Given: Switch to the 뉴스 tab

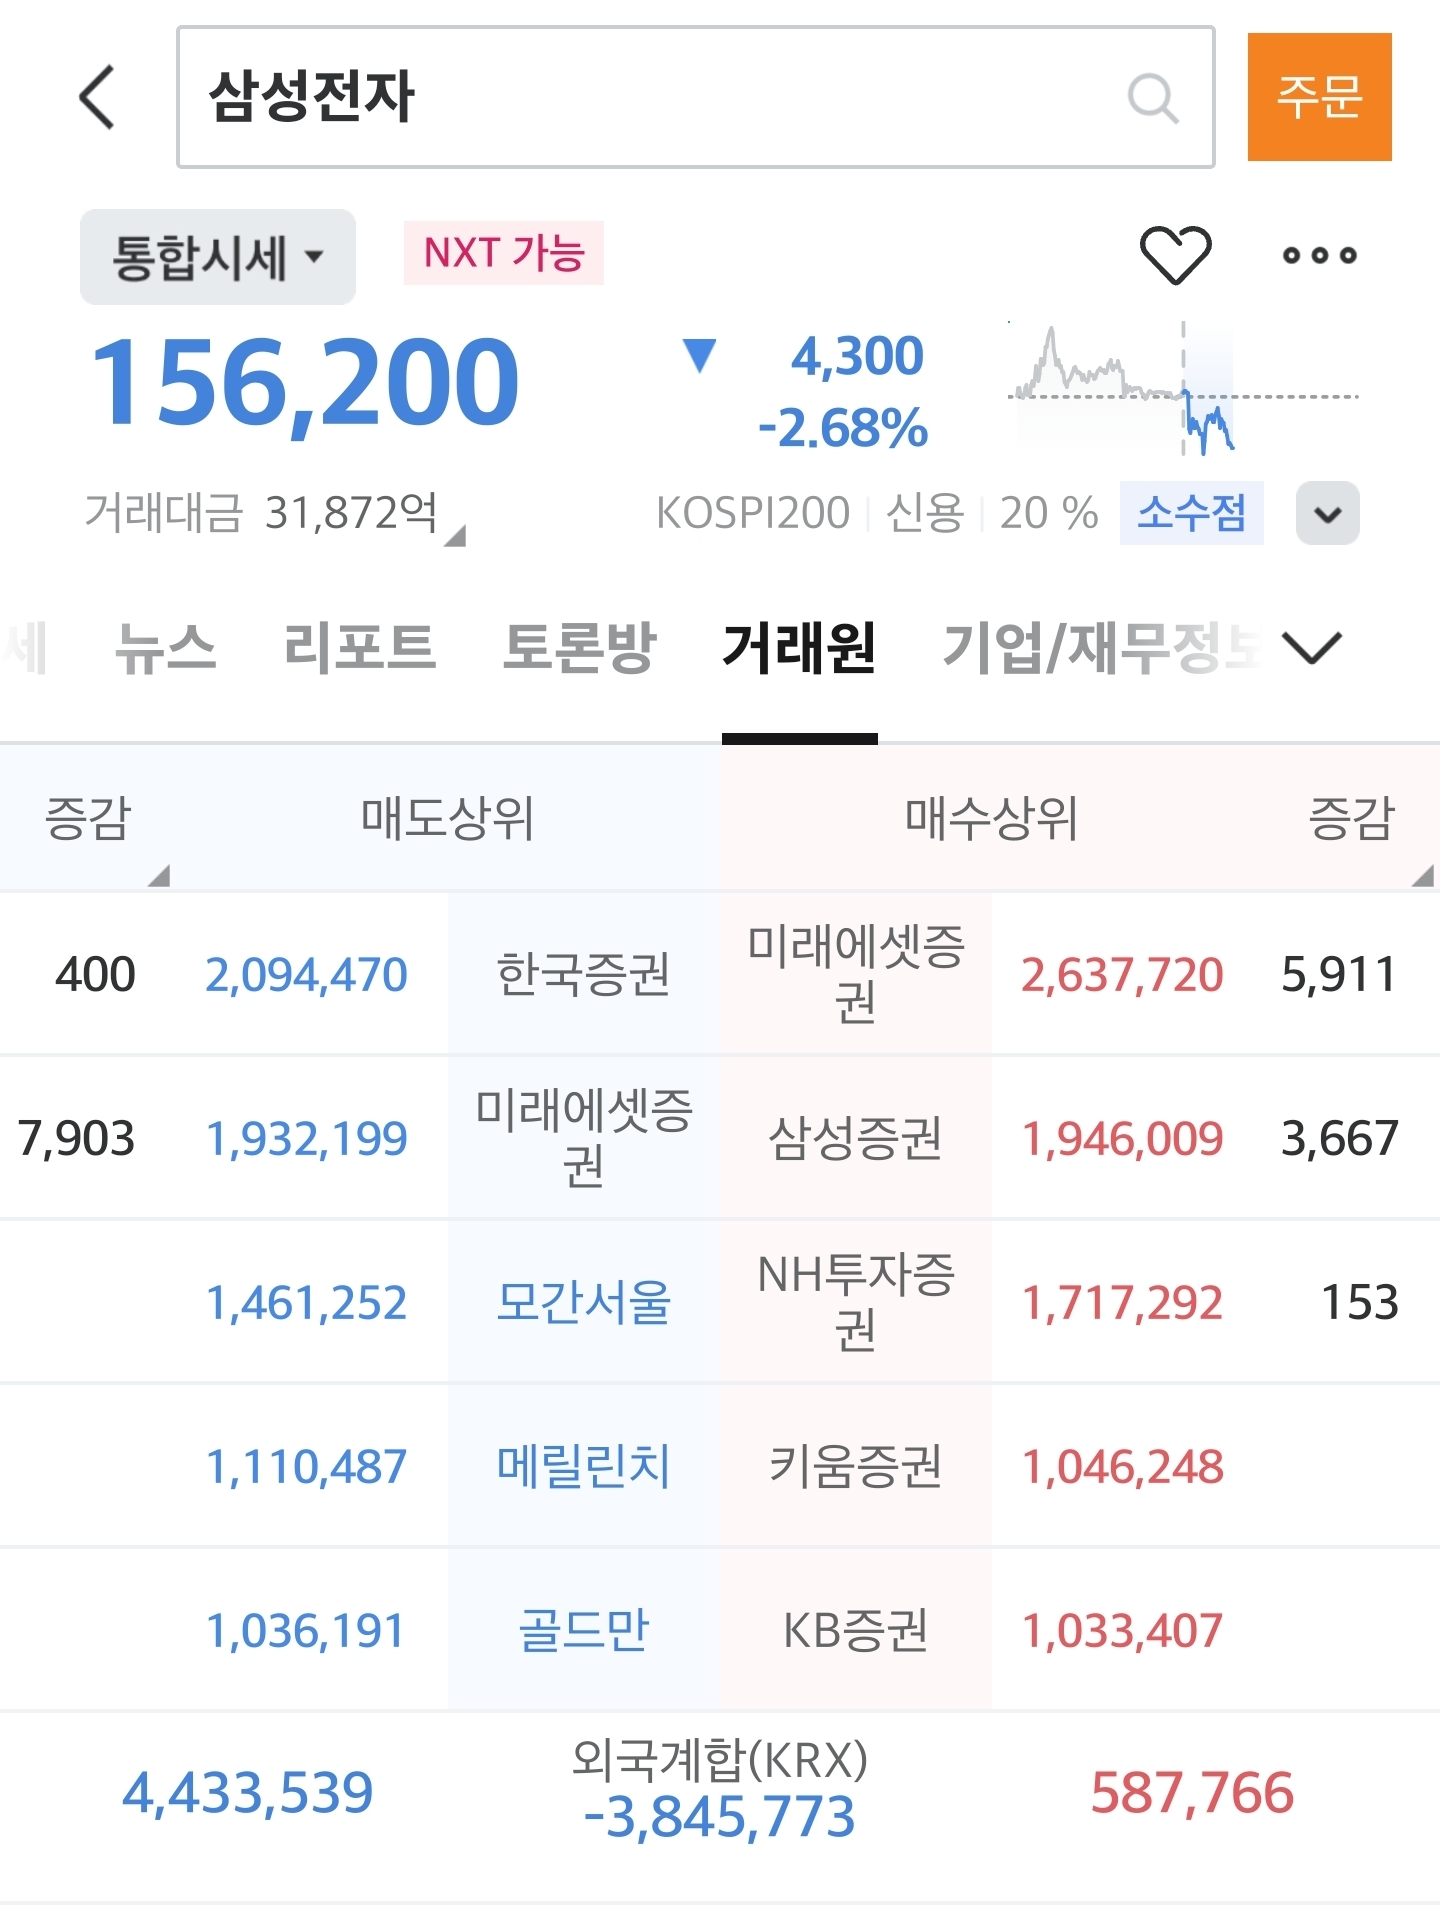Looking at the screenshot, I should pos(166,648).
